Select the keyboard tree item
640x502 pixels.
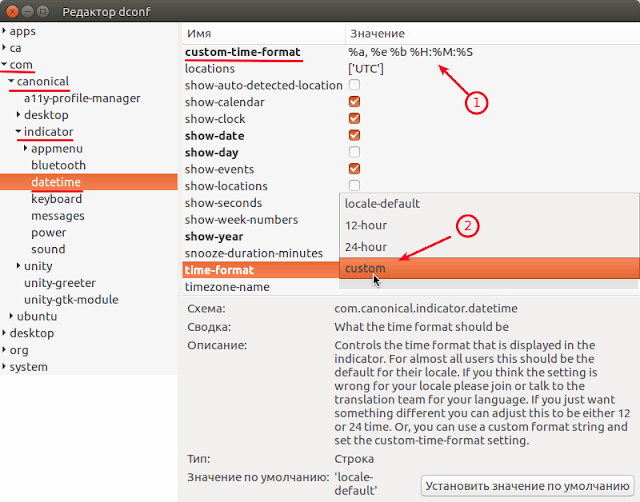(56, 199)
